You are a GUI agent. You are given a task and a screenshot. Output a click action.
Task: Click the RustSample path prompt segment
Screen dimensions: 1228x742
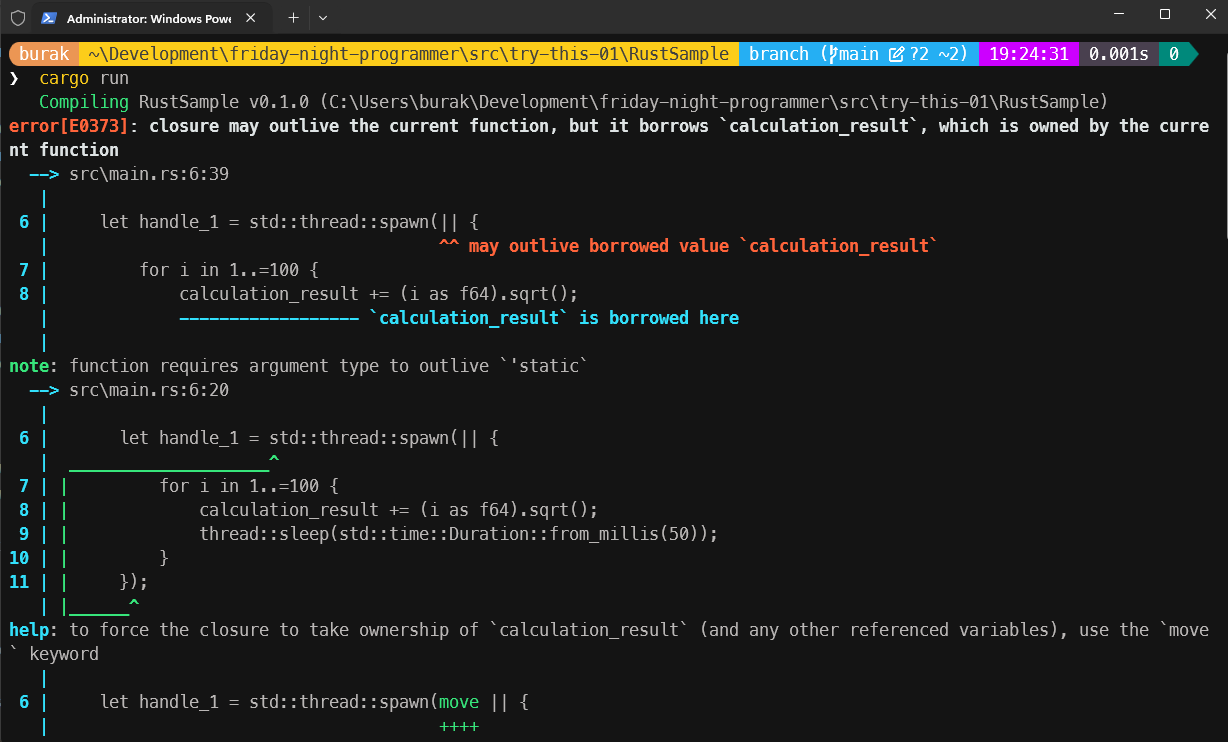point(408,54)
